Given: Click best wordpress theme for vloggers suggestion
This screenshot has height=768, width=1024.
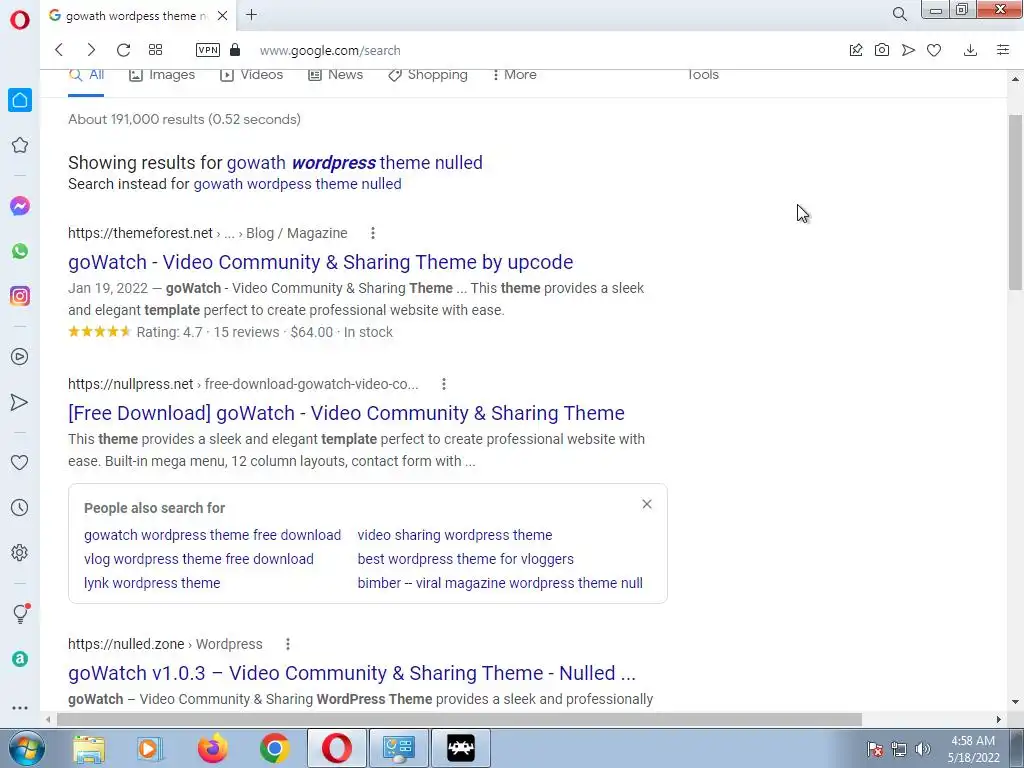Looking at the screenshot, I should (466, 559).
